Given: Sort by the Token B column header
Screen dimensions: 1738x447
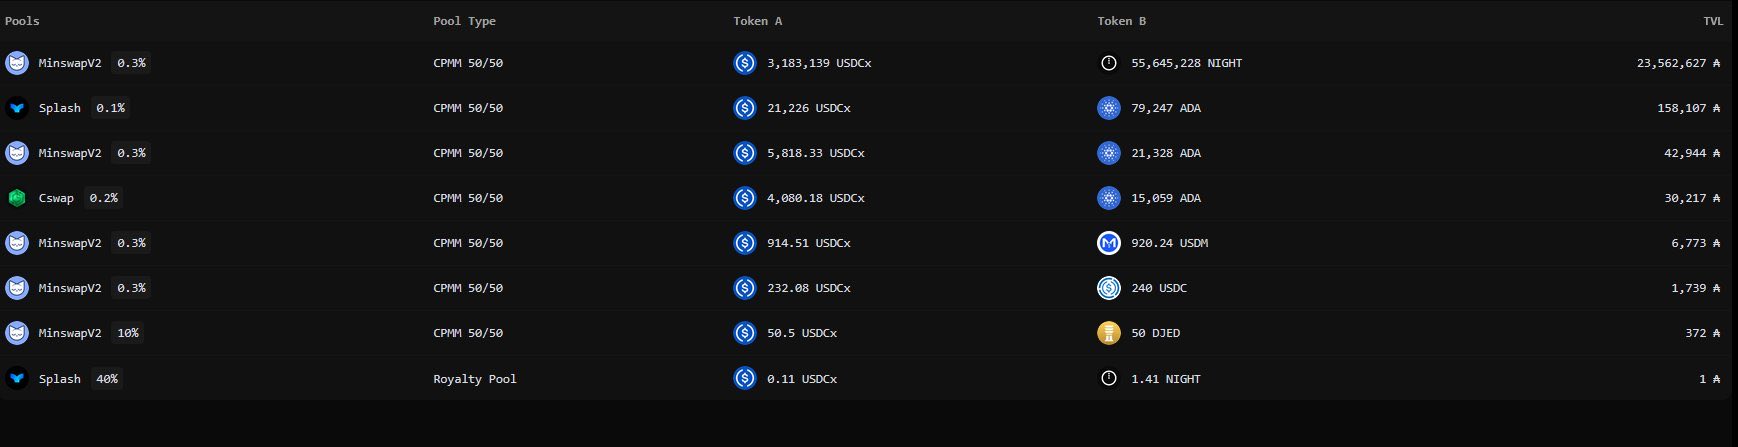Looking at the screenshot, I should point(1122,21).
